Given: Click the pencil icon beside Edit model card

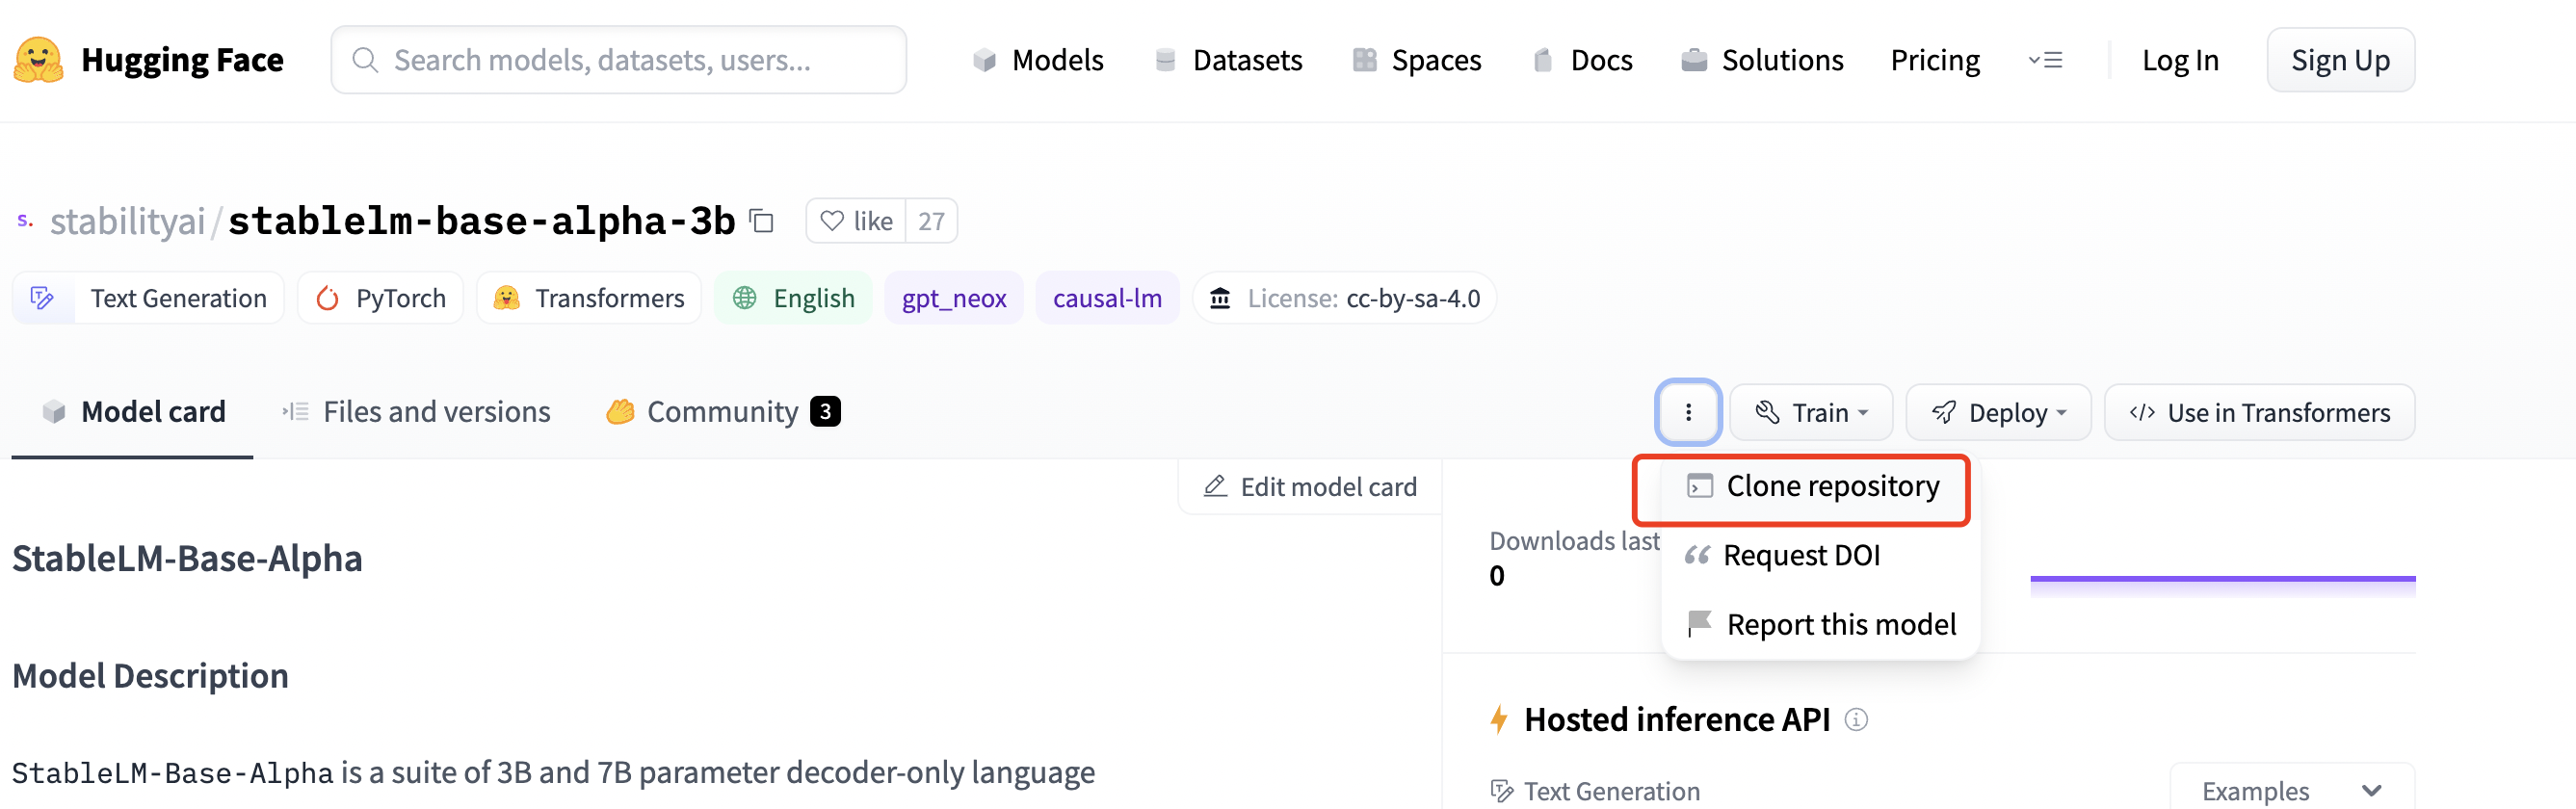Looking at the screenshot, I should pos(1215,486).
